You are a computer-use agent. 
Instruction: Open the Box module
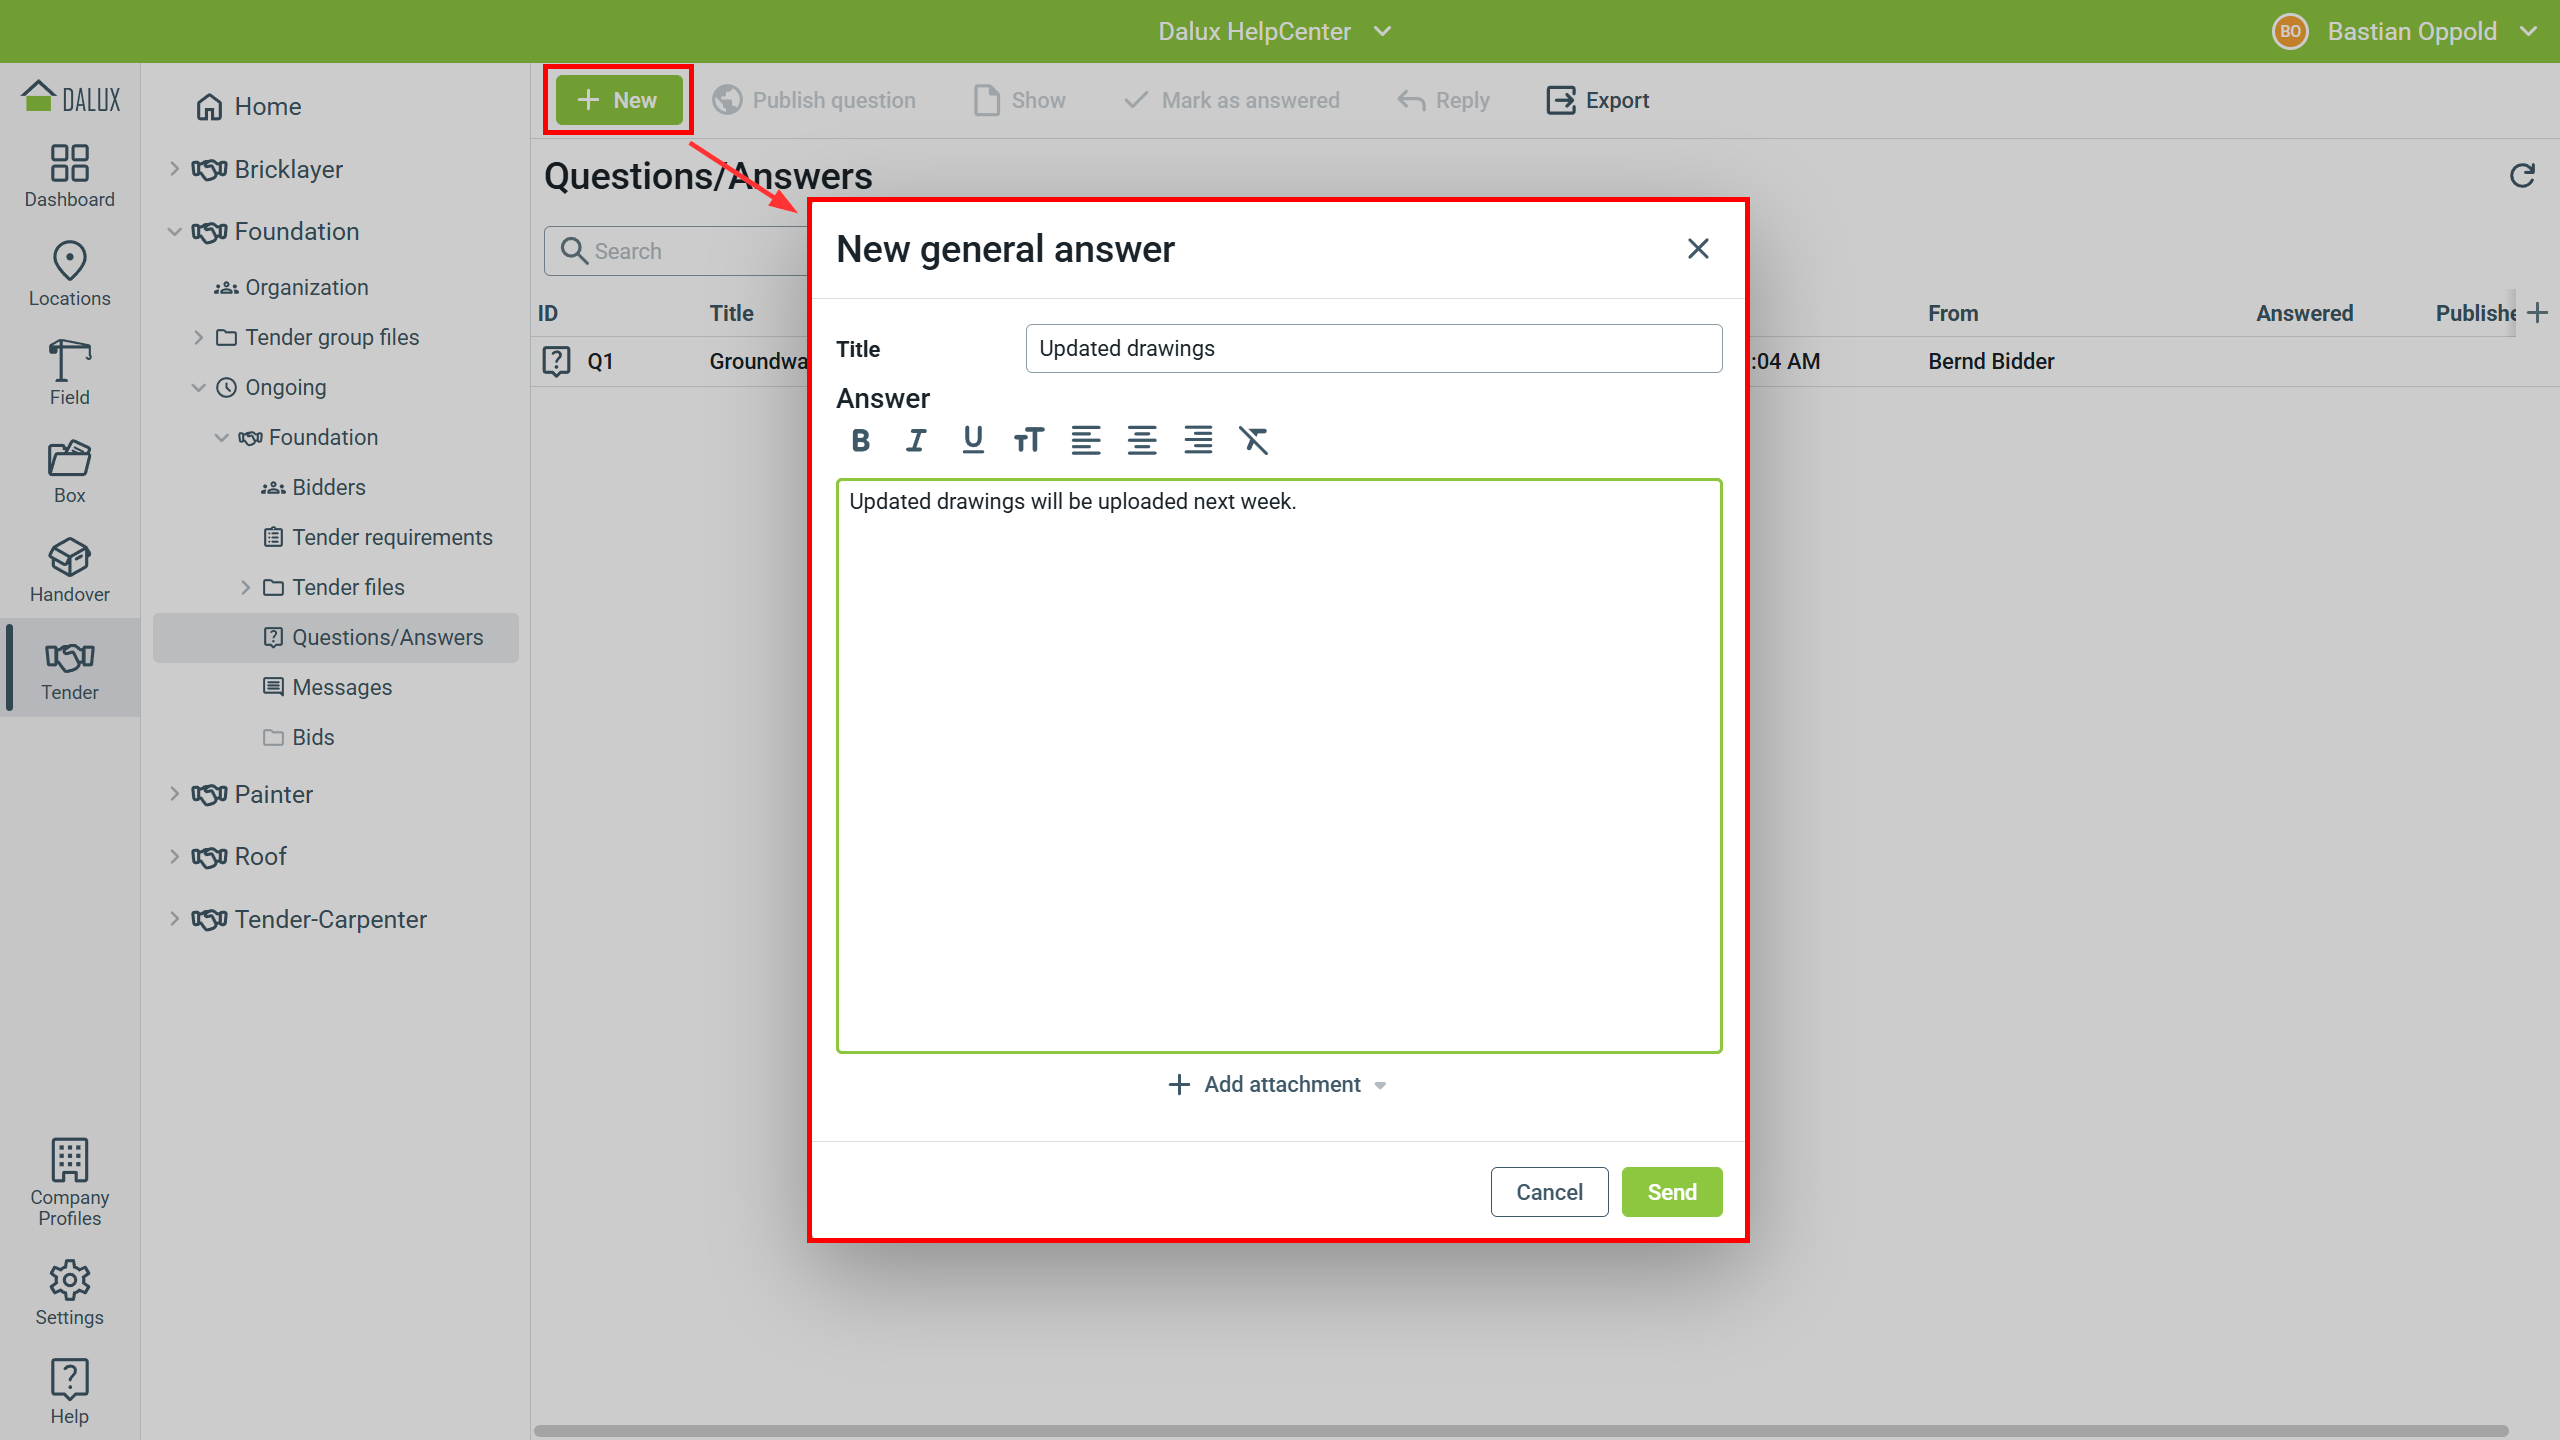click(x=70, y=472)
